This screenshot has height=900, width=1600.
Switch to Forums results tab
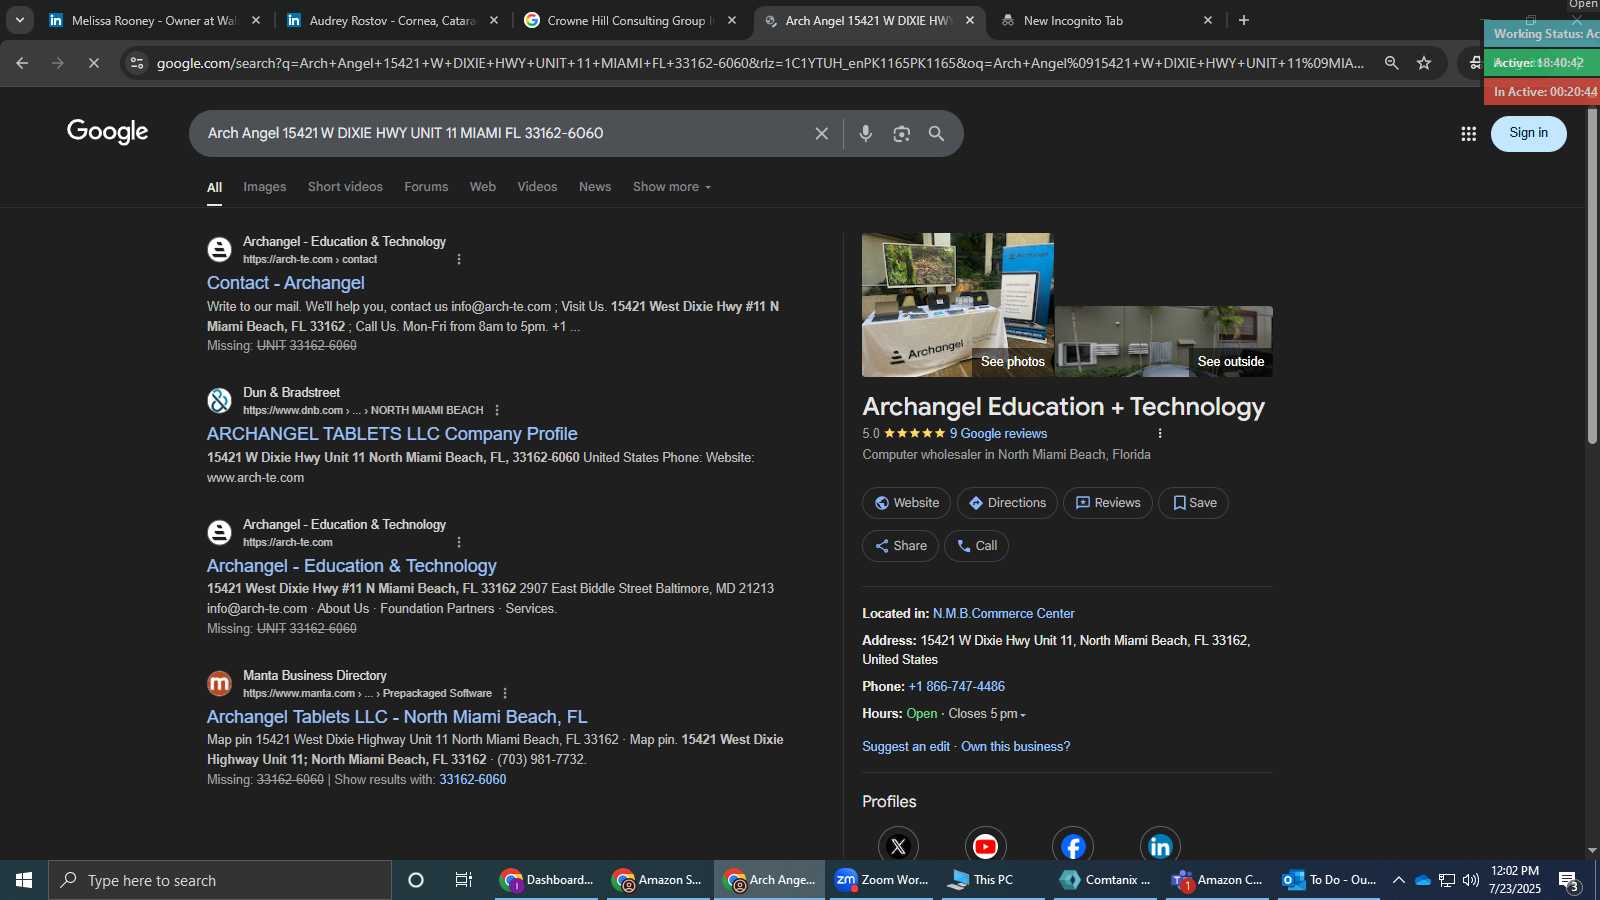click(x=426, y=187)
